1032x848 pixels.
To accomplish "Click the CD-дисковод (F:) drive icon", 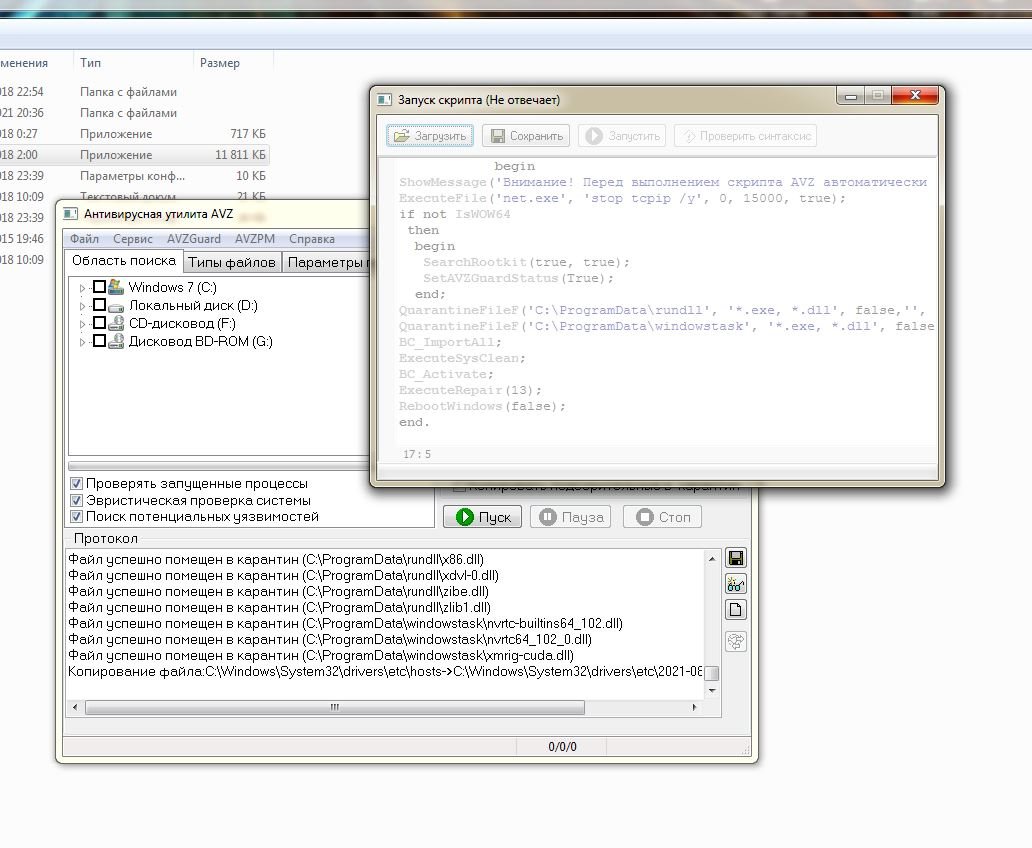I will tap(116, 323).
